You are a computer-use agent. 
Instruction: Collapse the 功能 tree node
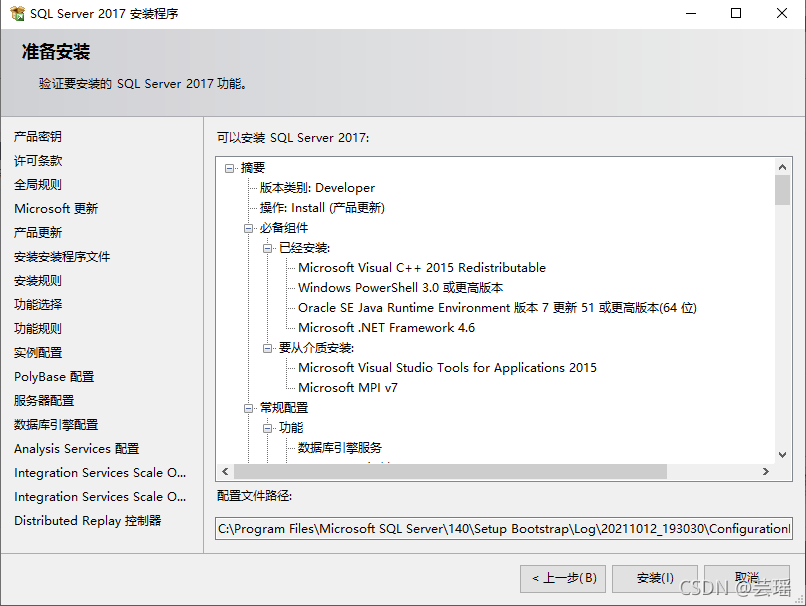[x=267, y=428]
